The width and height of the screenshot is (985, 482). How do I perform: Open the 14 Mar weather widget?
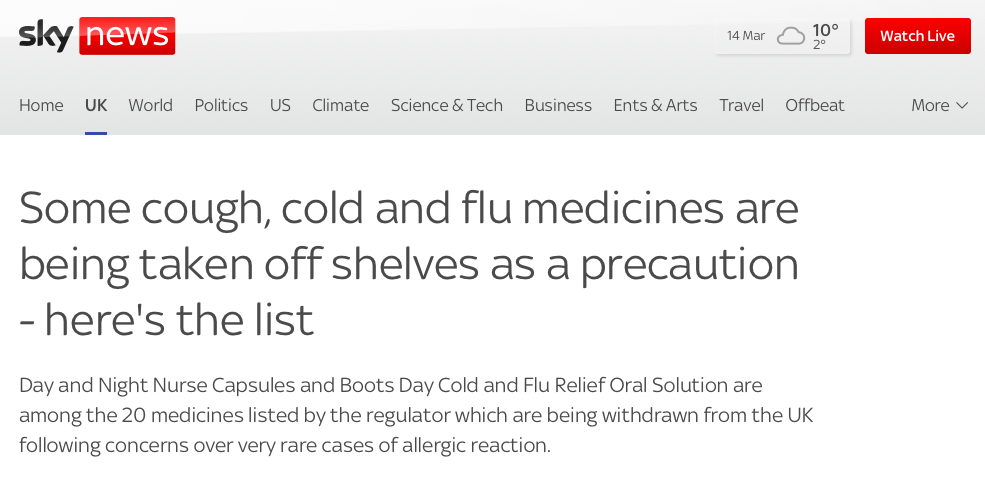pos(783,36)
